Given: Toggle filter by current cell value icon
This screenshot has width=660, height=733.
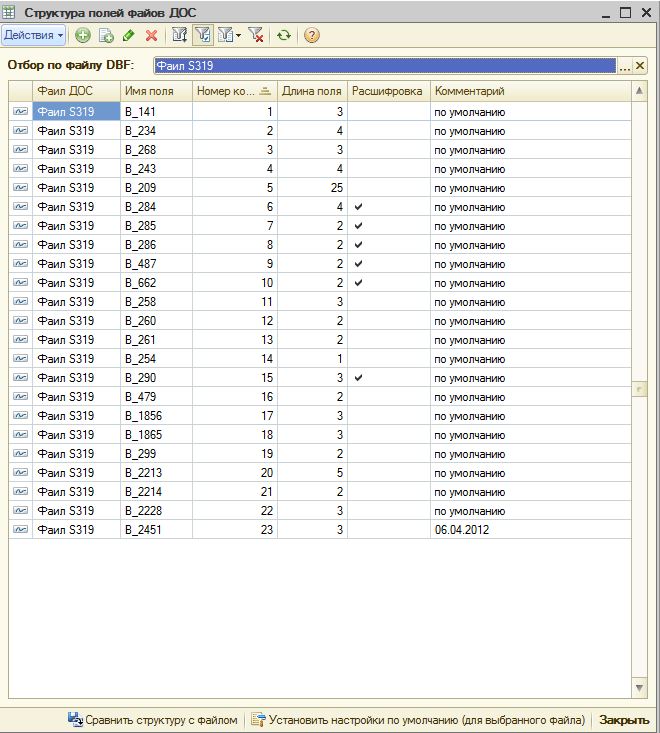Looking at the screenshot, I should coord(203,35).
